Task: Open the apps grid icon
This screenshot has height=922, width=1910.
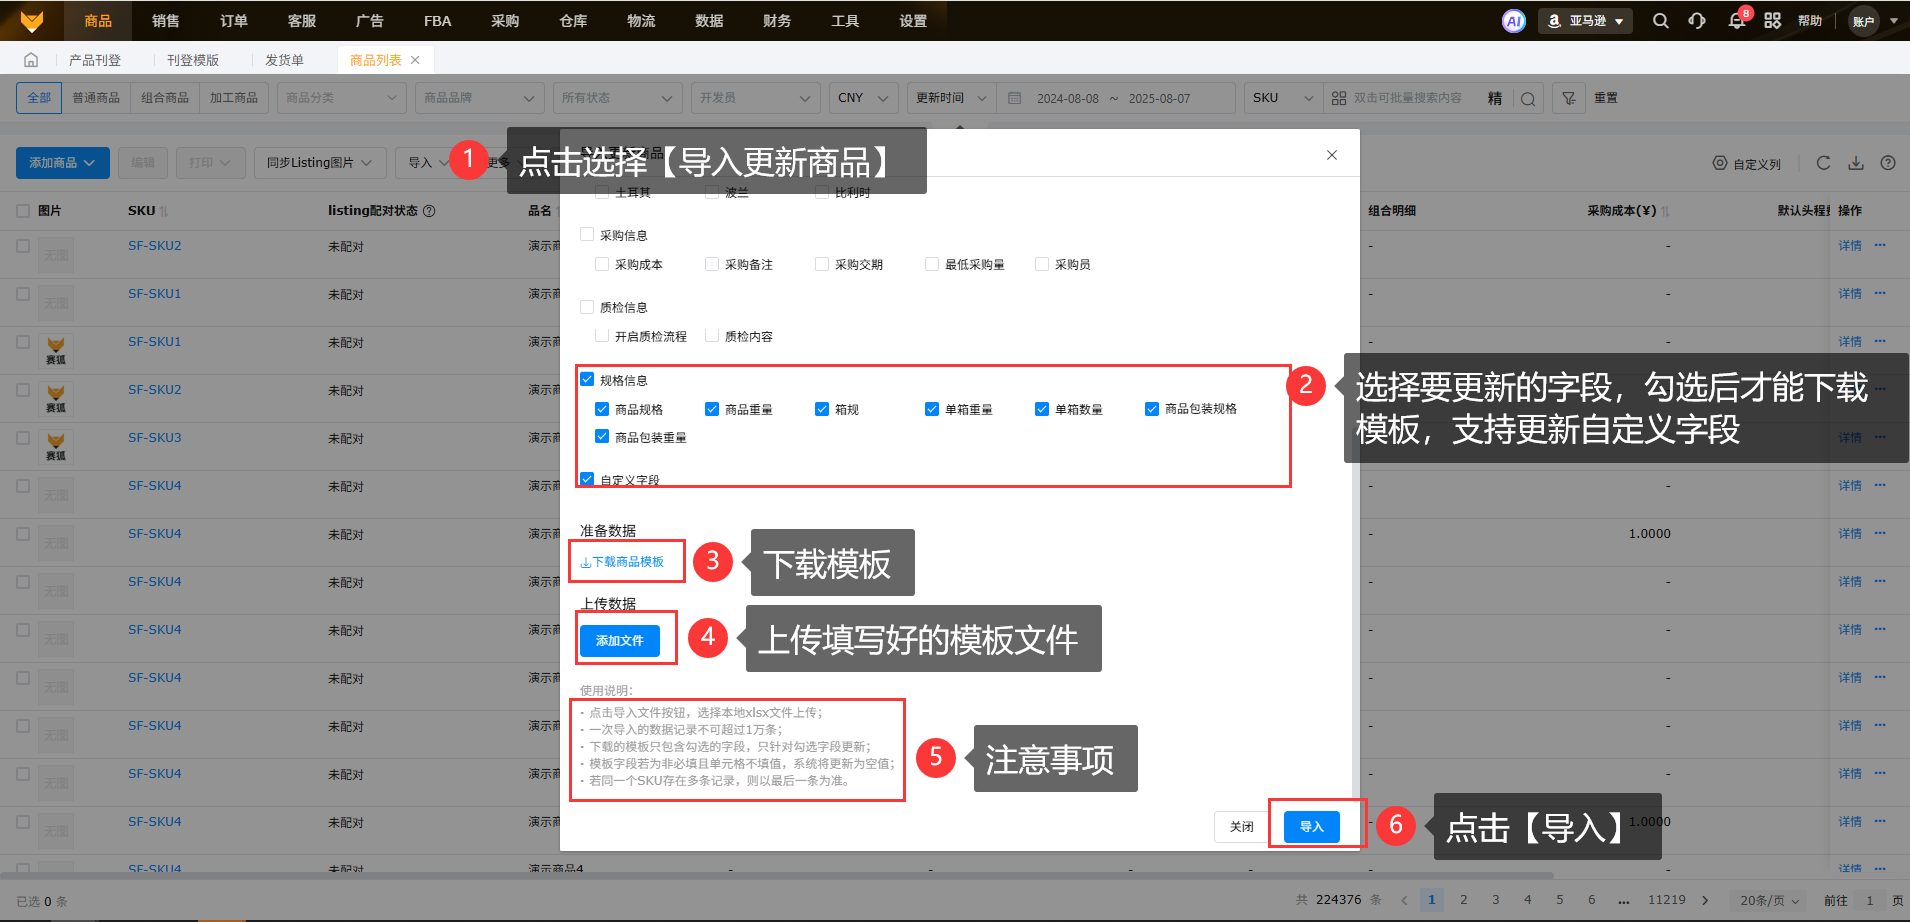Action: pyautogui.click(x=1772, y=21)
